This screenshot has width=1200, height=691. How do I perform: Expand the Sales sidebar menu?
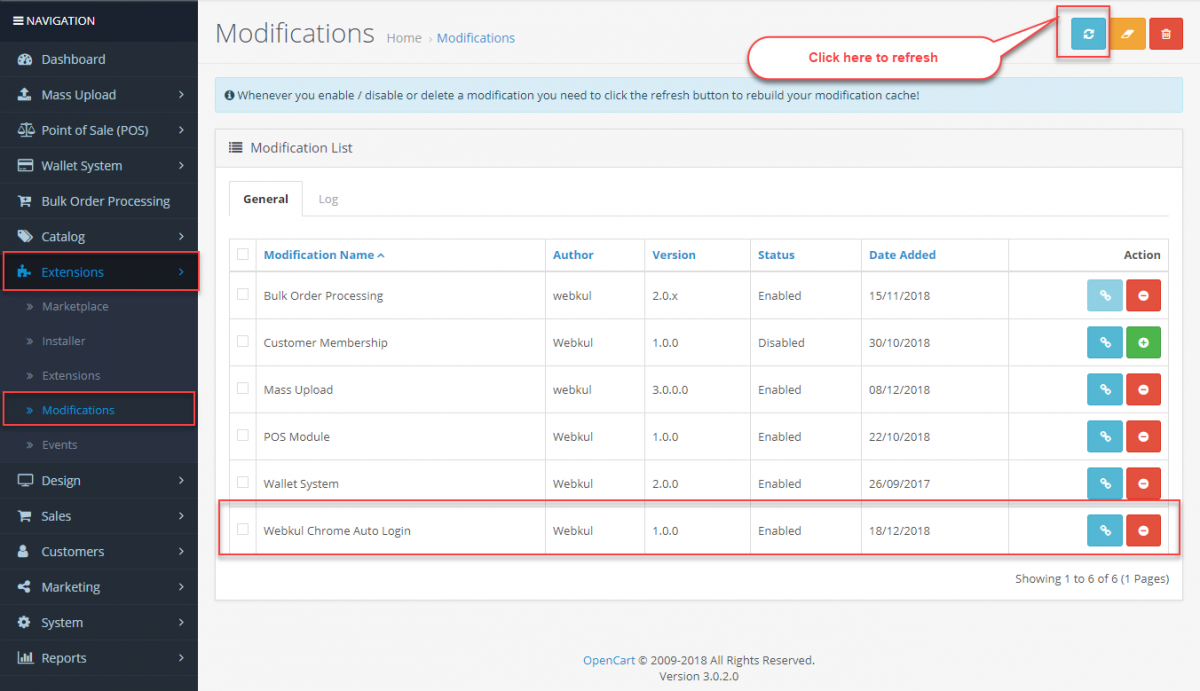[99, 516]
